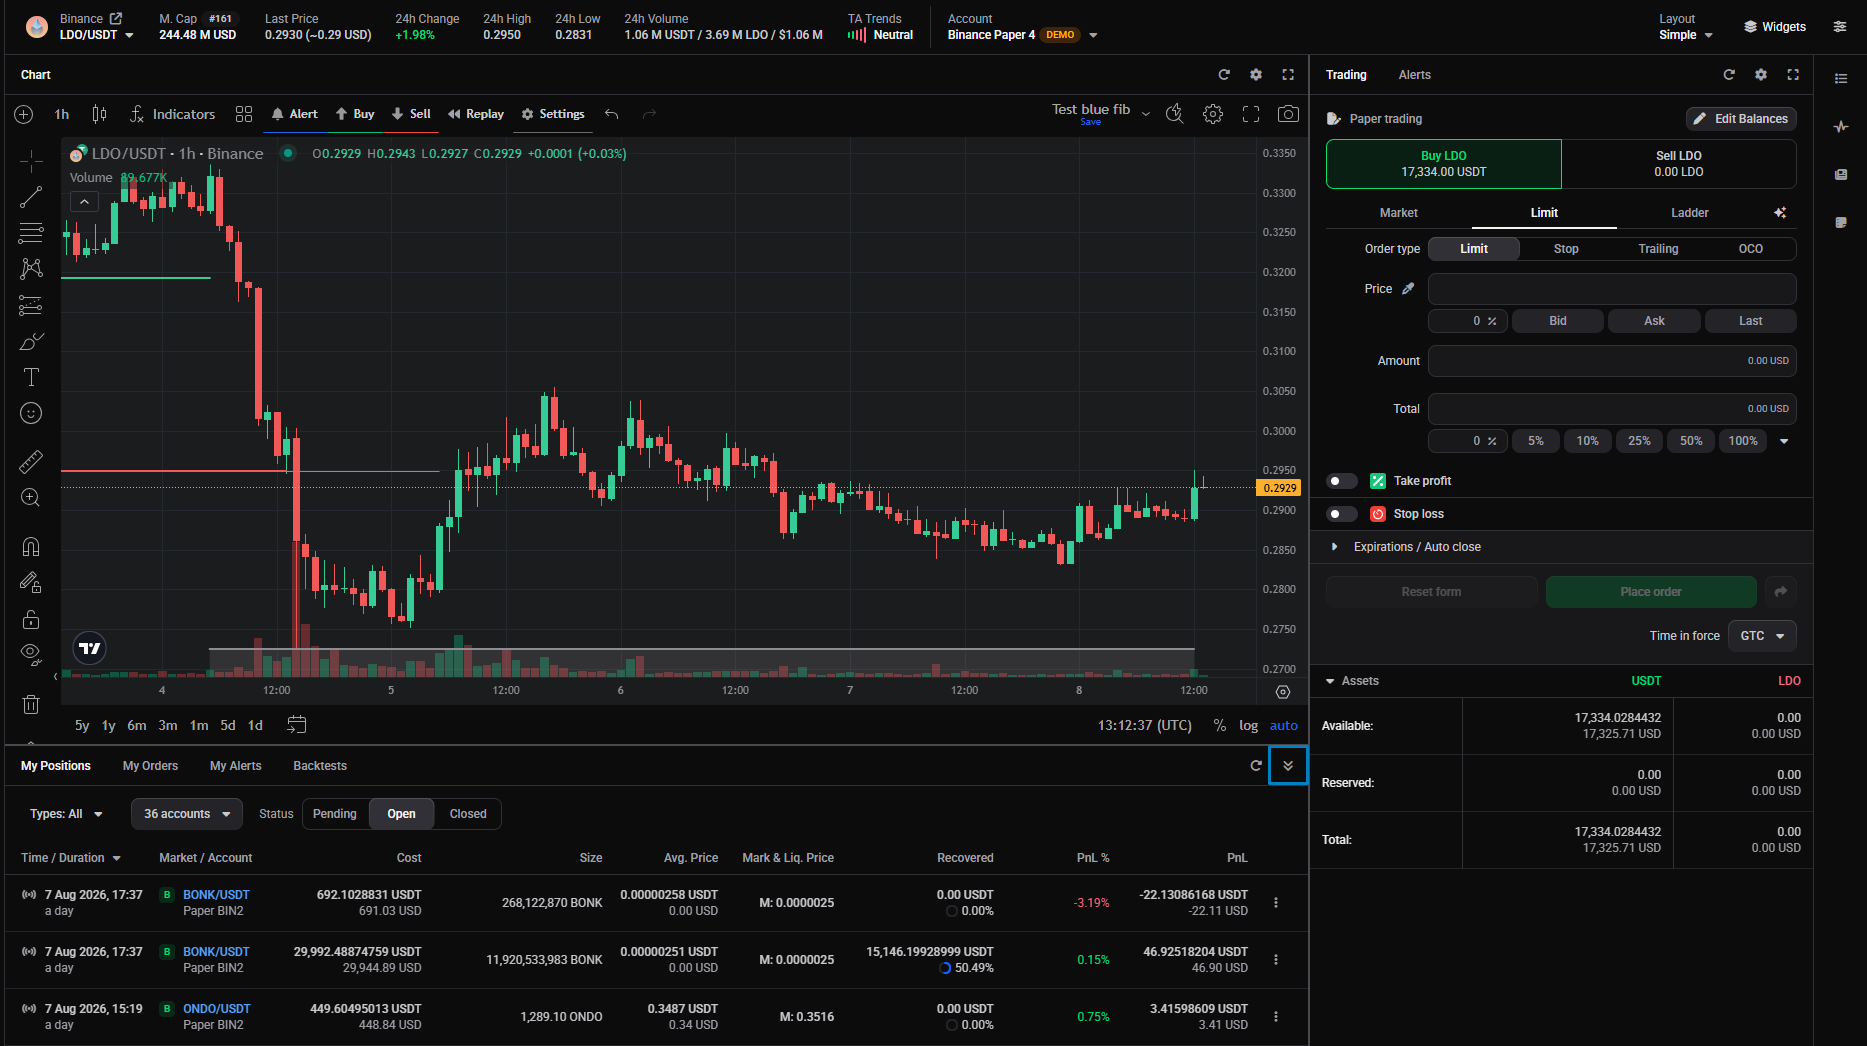
Task: Select the trend line drawing tool
Action: point(31,197)
